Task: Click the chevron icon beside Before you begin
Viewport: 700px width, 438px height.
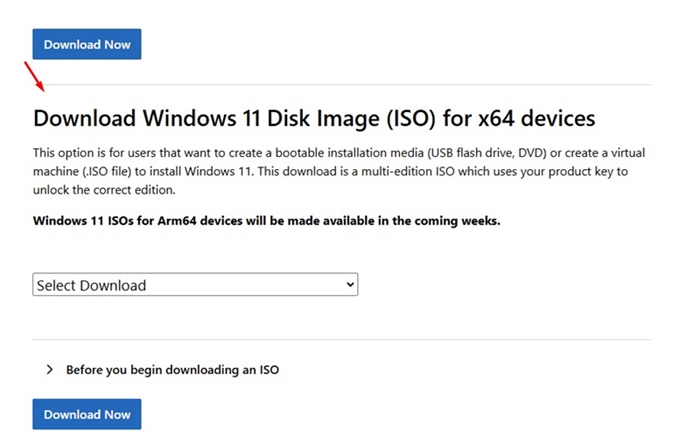Action: (49, 369)
